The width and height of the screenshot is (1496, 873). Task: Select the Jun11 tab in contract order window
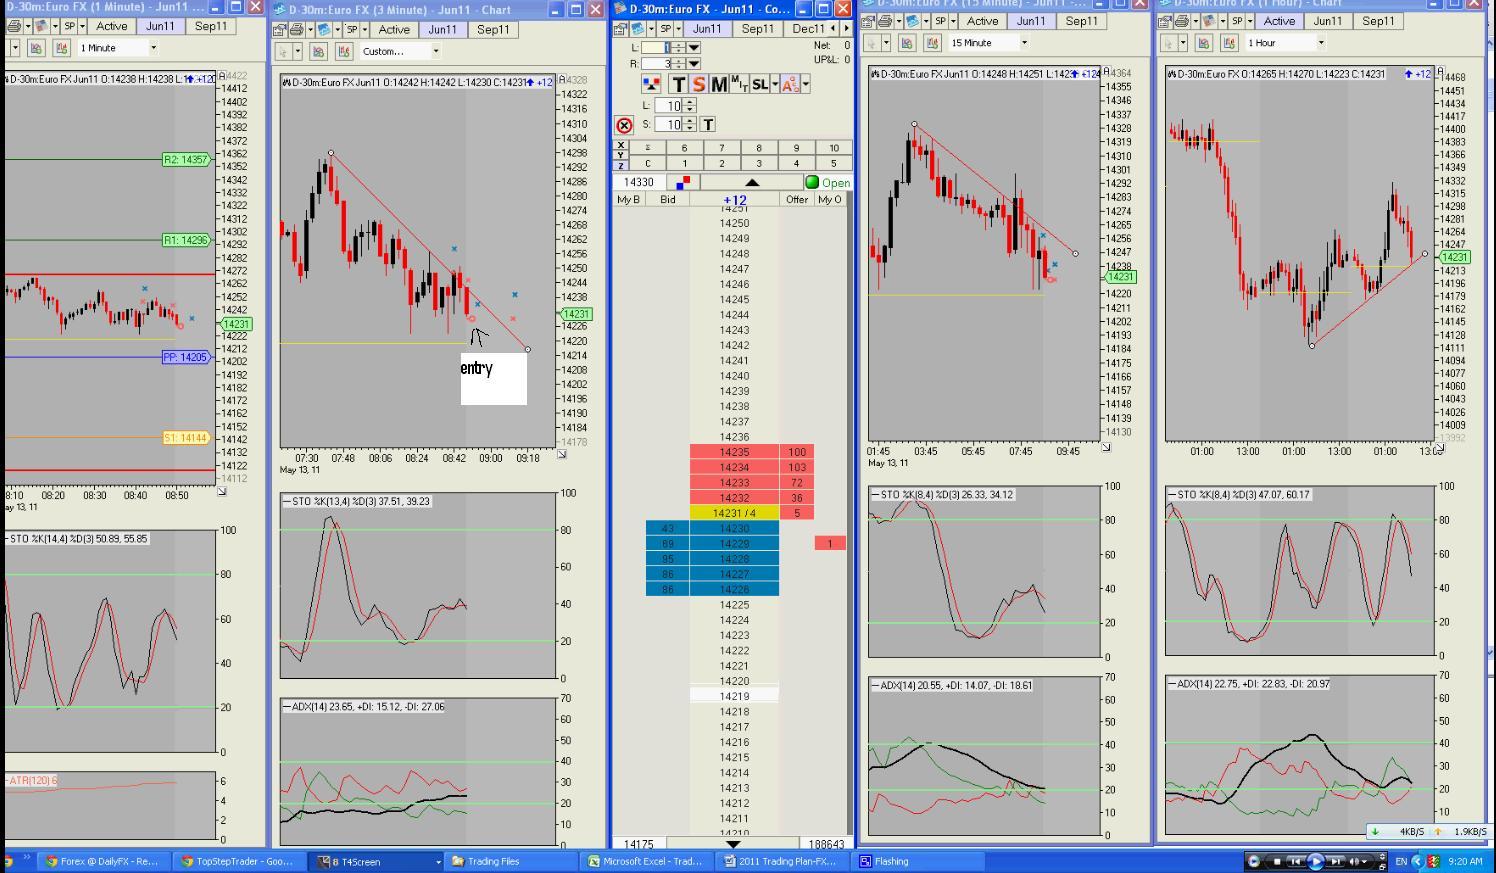pyautogui.click(x=707, y=29)
